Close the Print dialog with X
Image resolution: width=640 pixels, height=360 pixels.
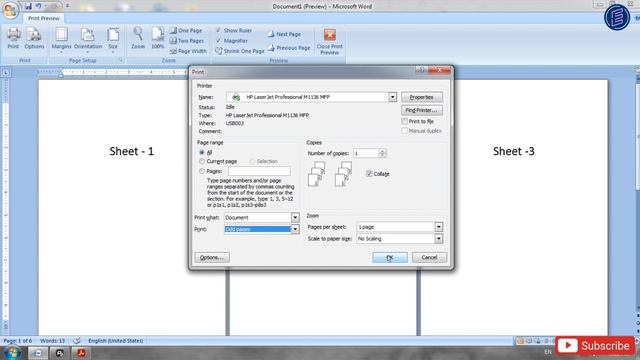440,71
